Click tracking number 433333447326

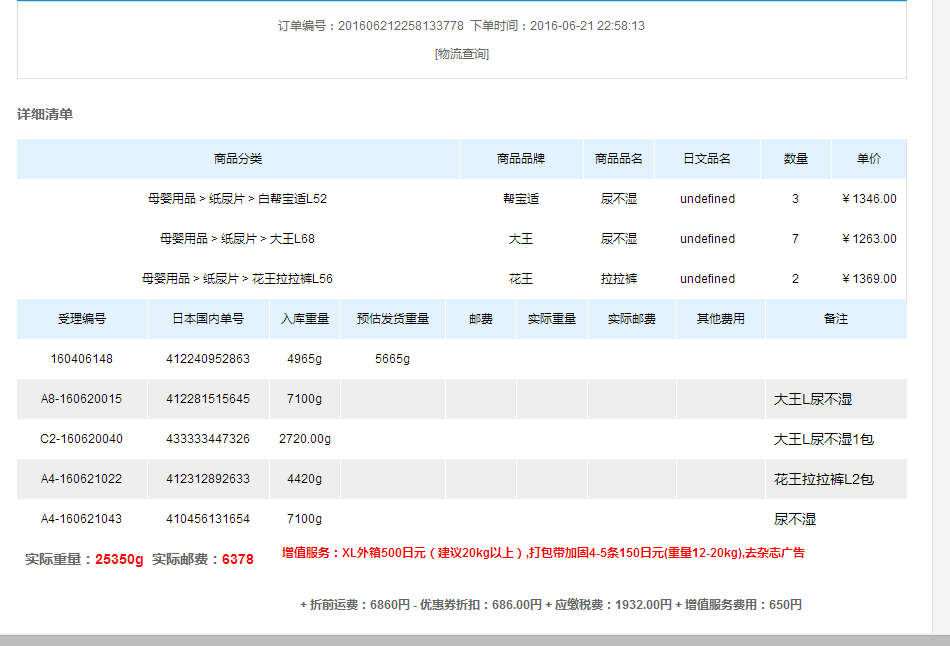[208, 439]
